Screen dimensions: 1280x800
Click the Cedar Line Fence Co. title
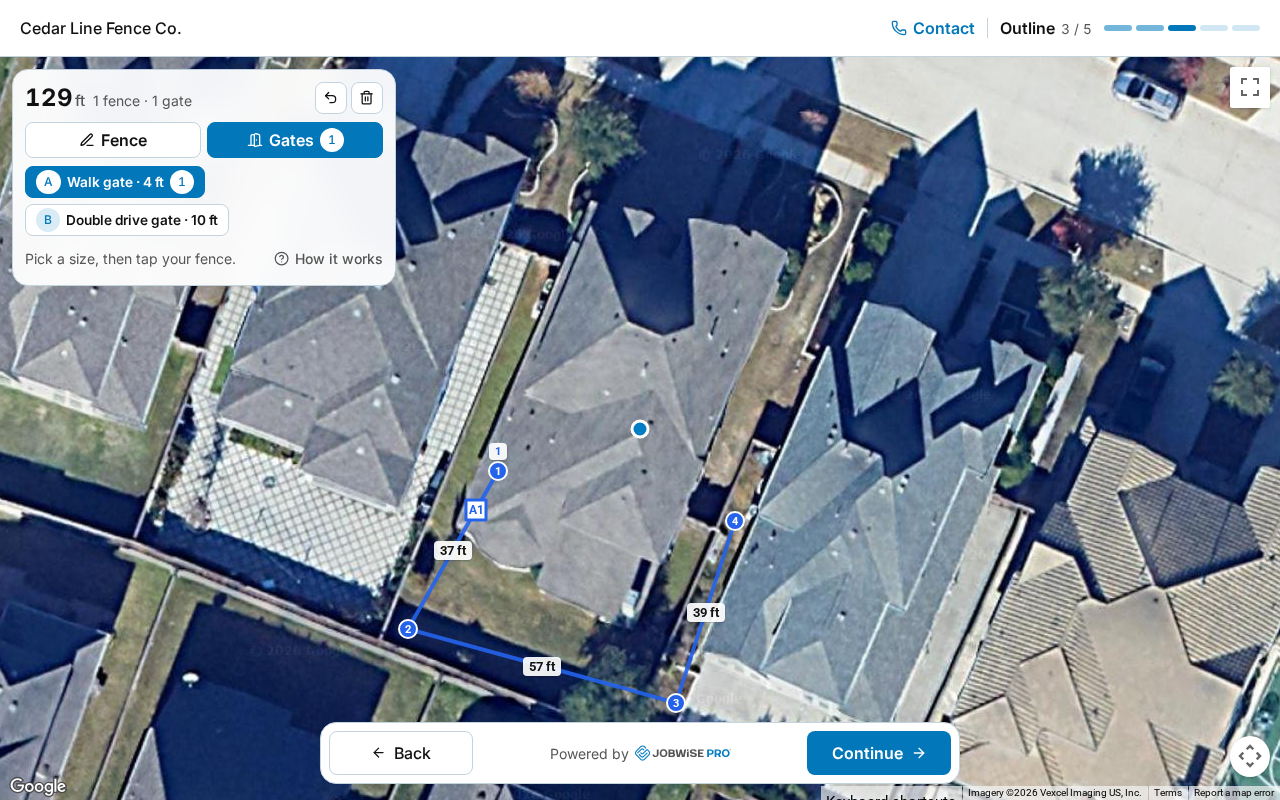(x=101, y=28)
